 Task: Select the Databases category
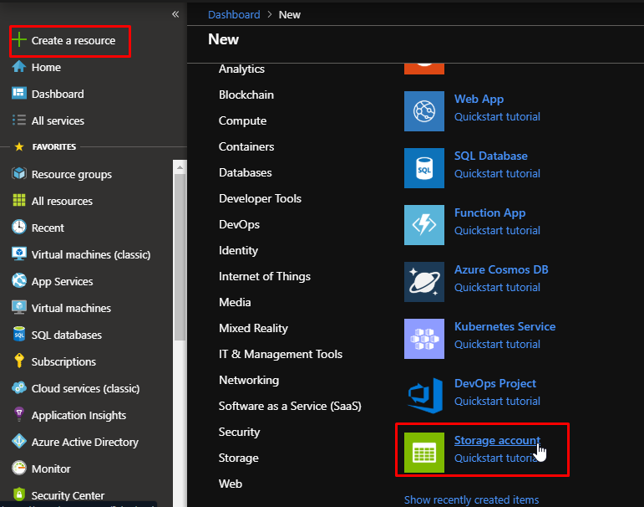[x=245, y=173]
